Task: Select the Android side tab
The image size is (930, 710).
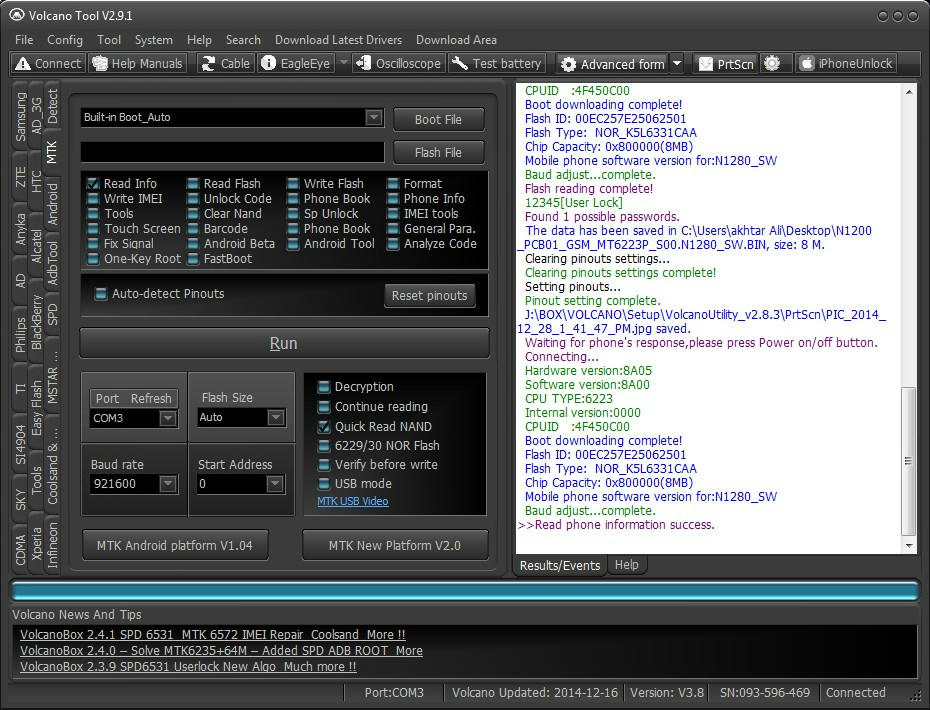Action: [x=52, y=205]
